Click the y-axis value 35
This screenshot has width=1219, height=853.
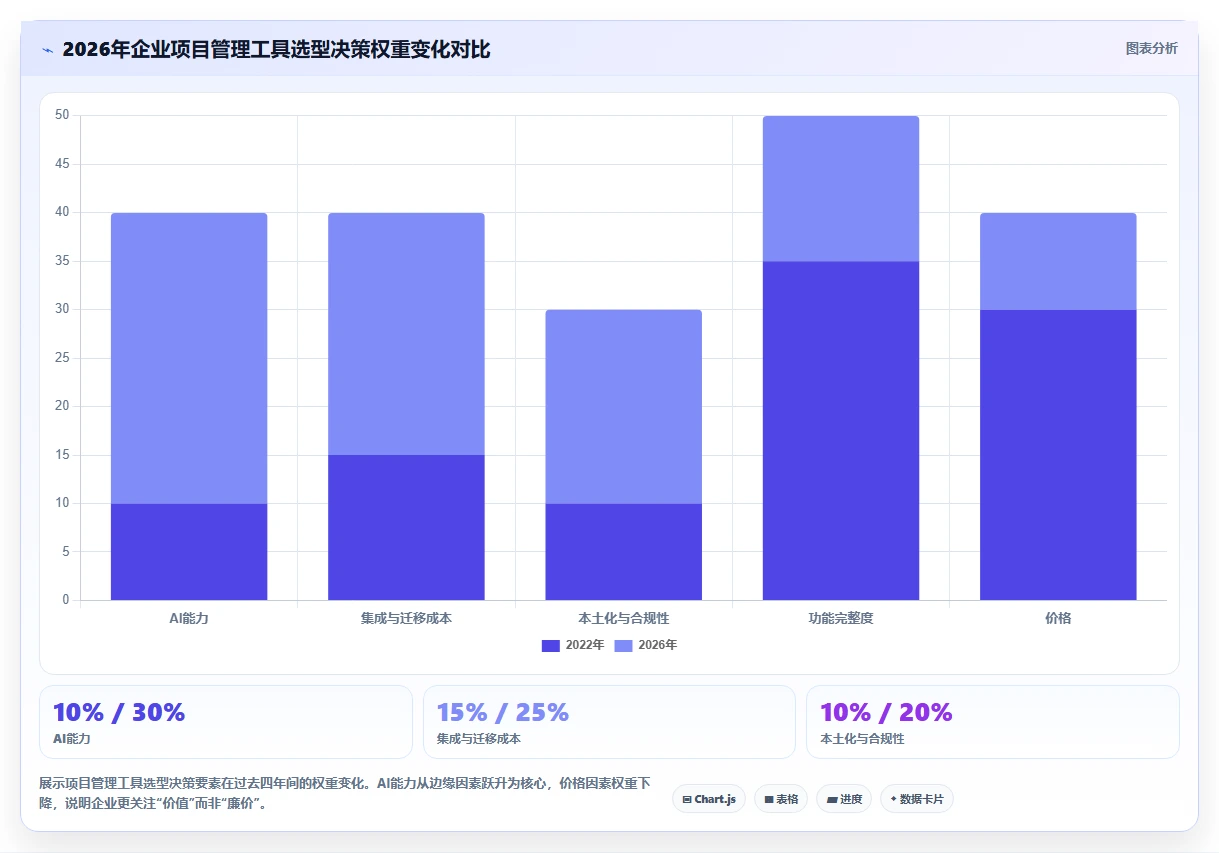point(62,261)
